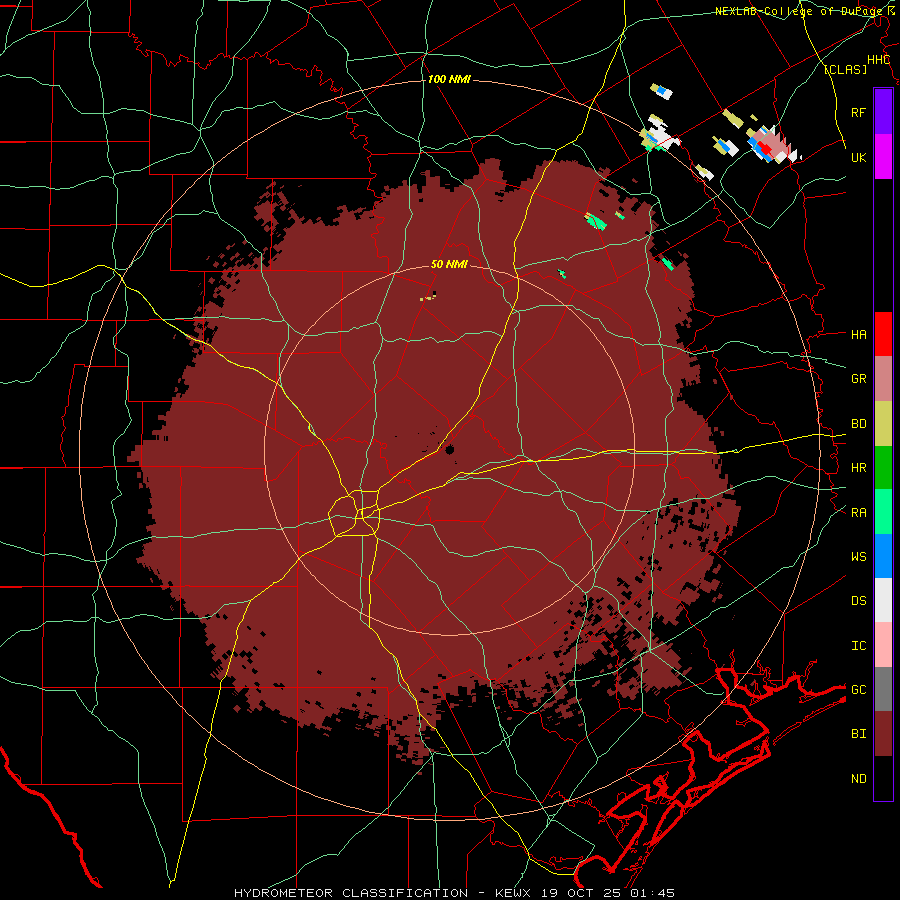Click the 100 NMI range ring label
Viewport: 900px width, 900px height.
pos(449,79)
